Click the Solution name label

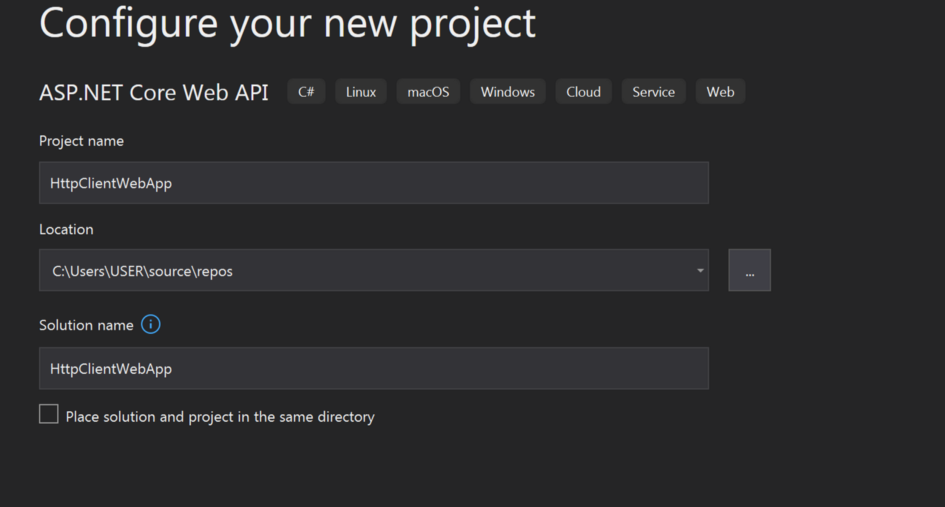86,325
